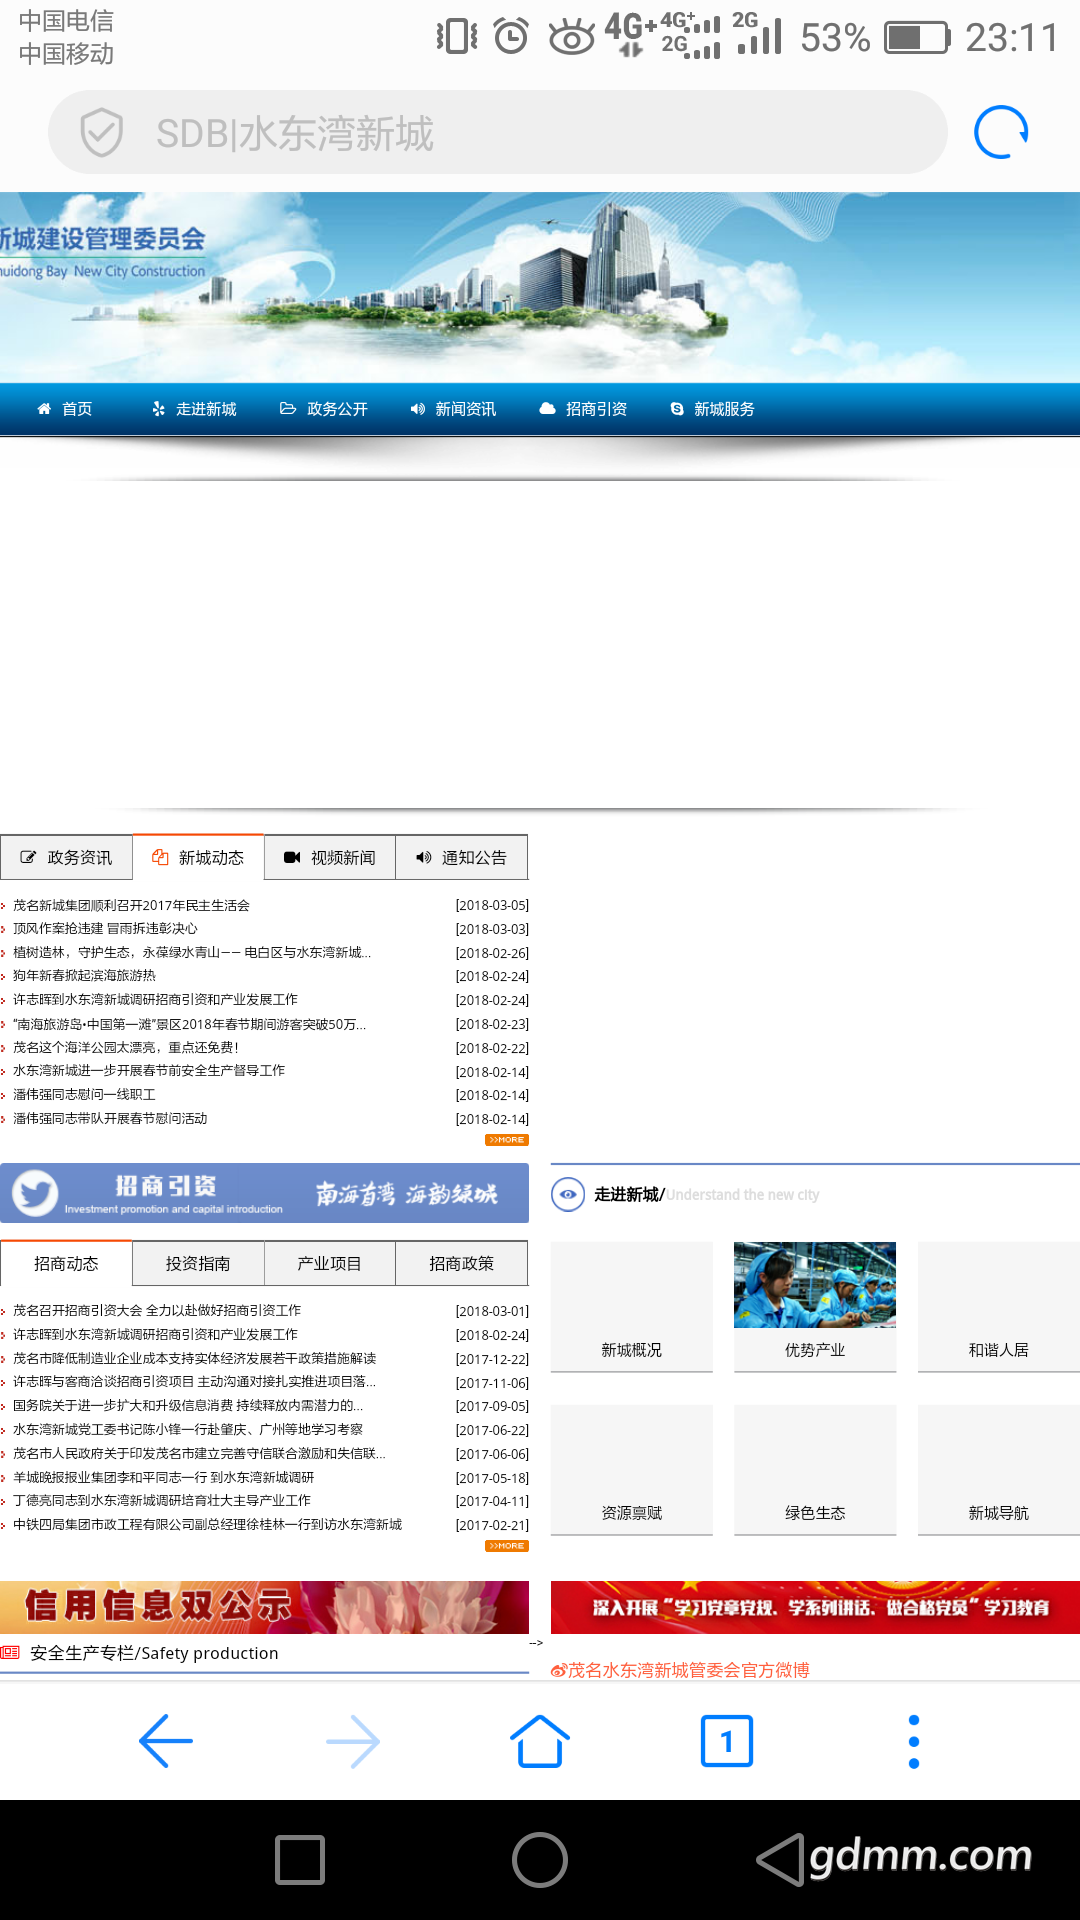Viewport: 1080px width, 1920px height.
Task: Focus the address bar showing SDB|水东湾新城
Action: 497,132
